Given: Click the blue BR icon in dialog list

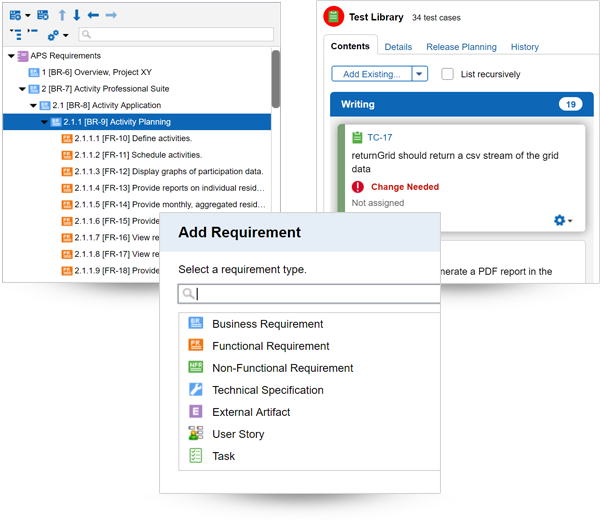Looking at the screenshot, I should (x=196, y=323).
